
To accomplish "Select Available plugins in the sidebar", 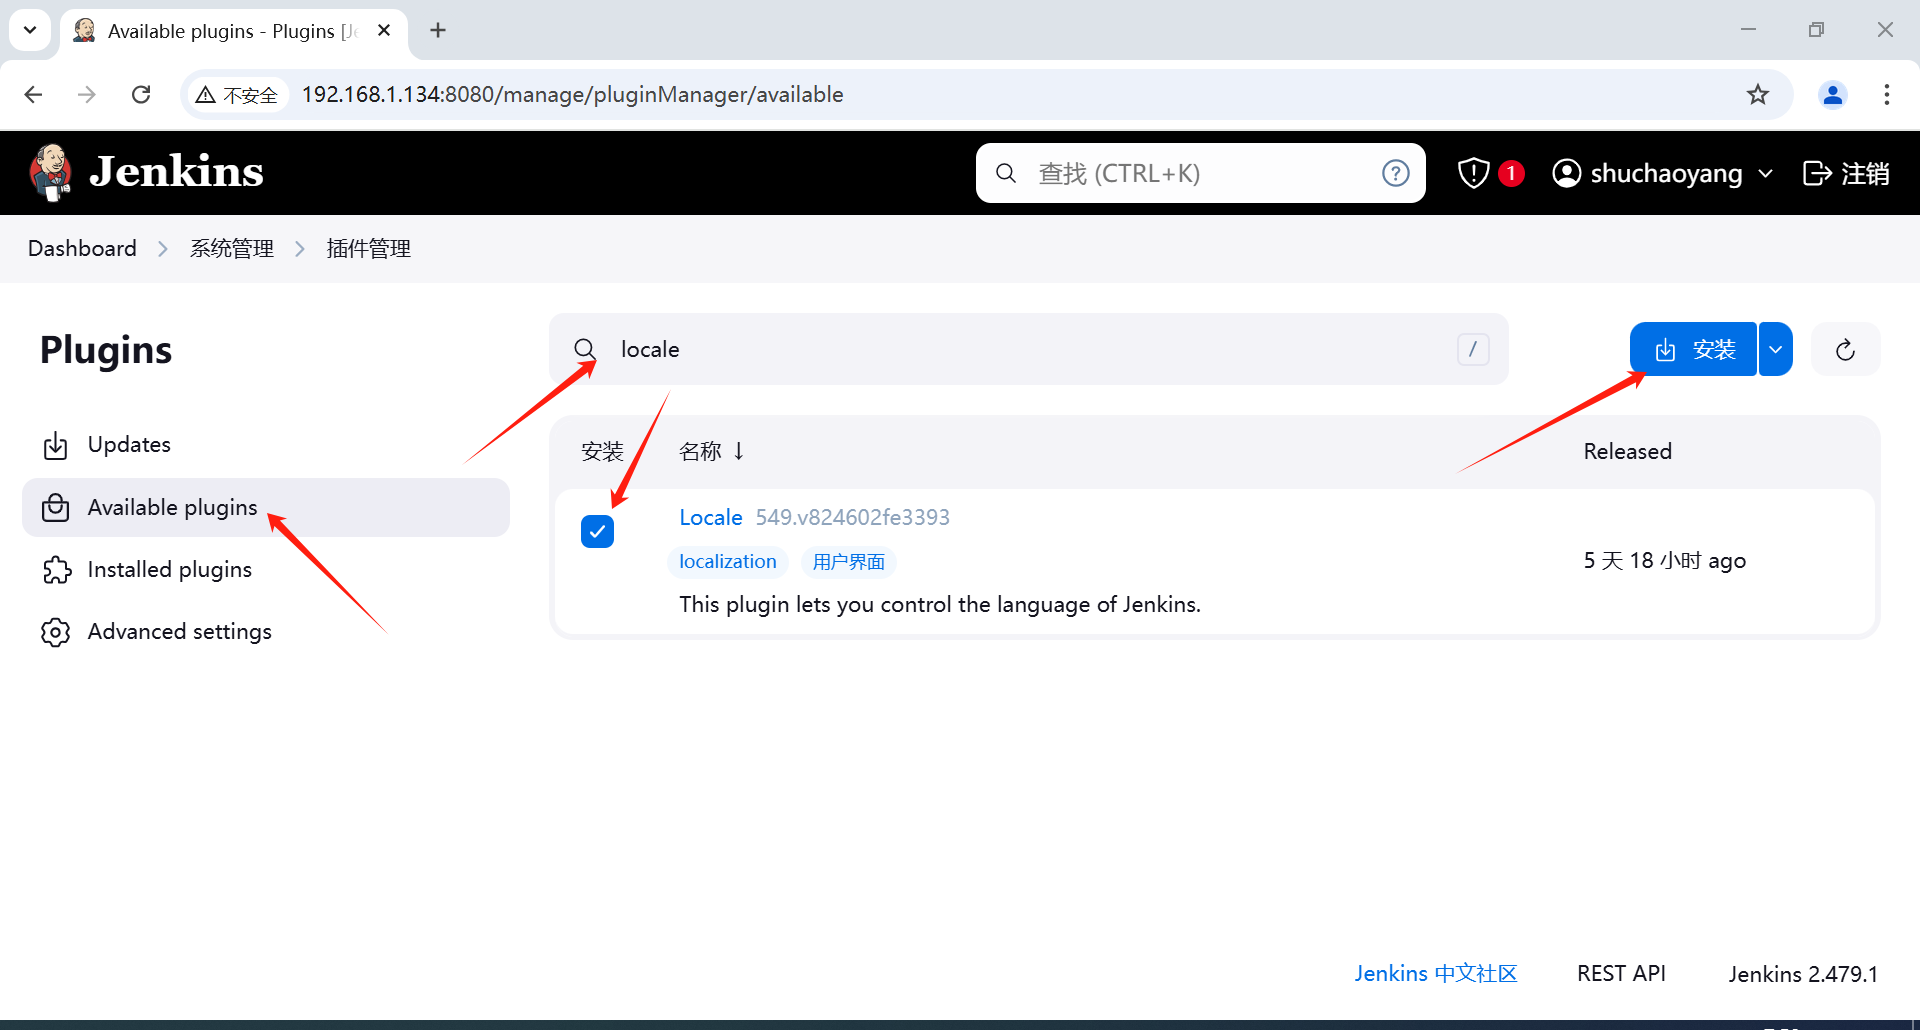I will point(266,507).
